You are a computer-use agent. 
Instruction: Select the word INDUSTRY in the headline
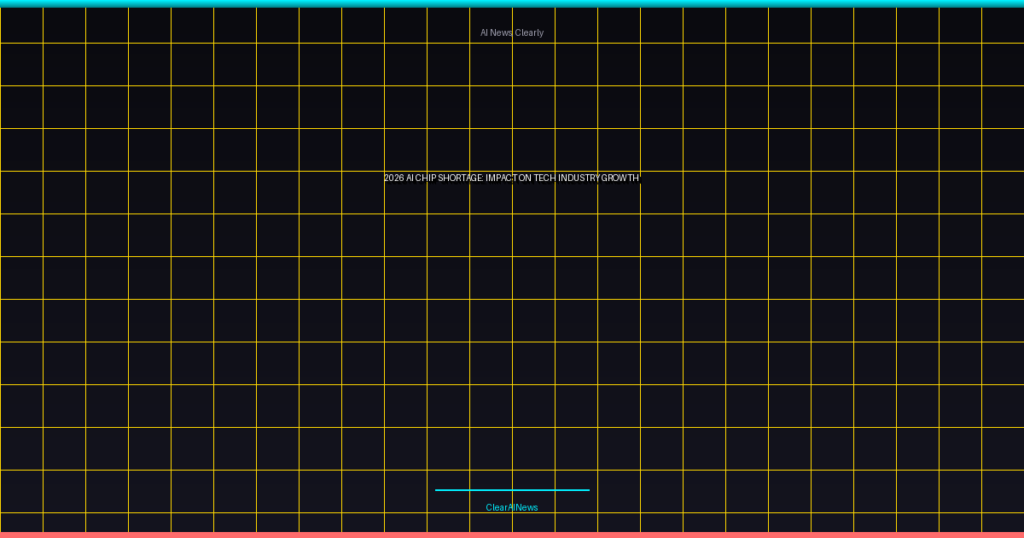tap(577, 178)
